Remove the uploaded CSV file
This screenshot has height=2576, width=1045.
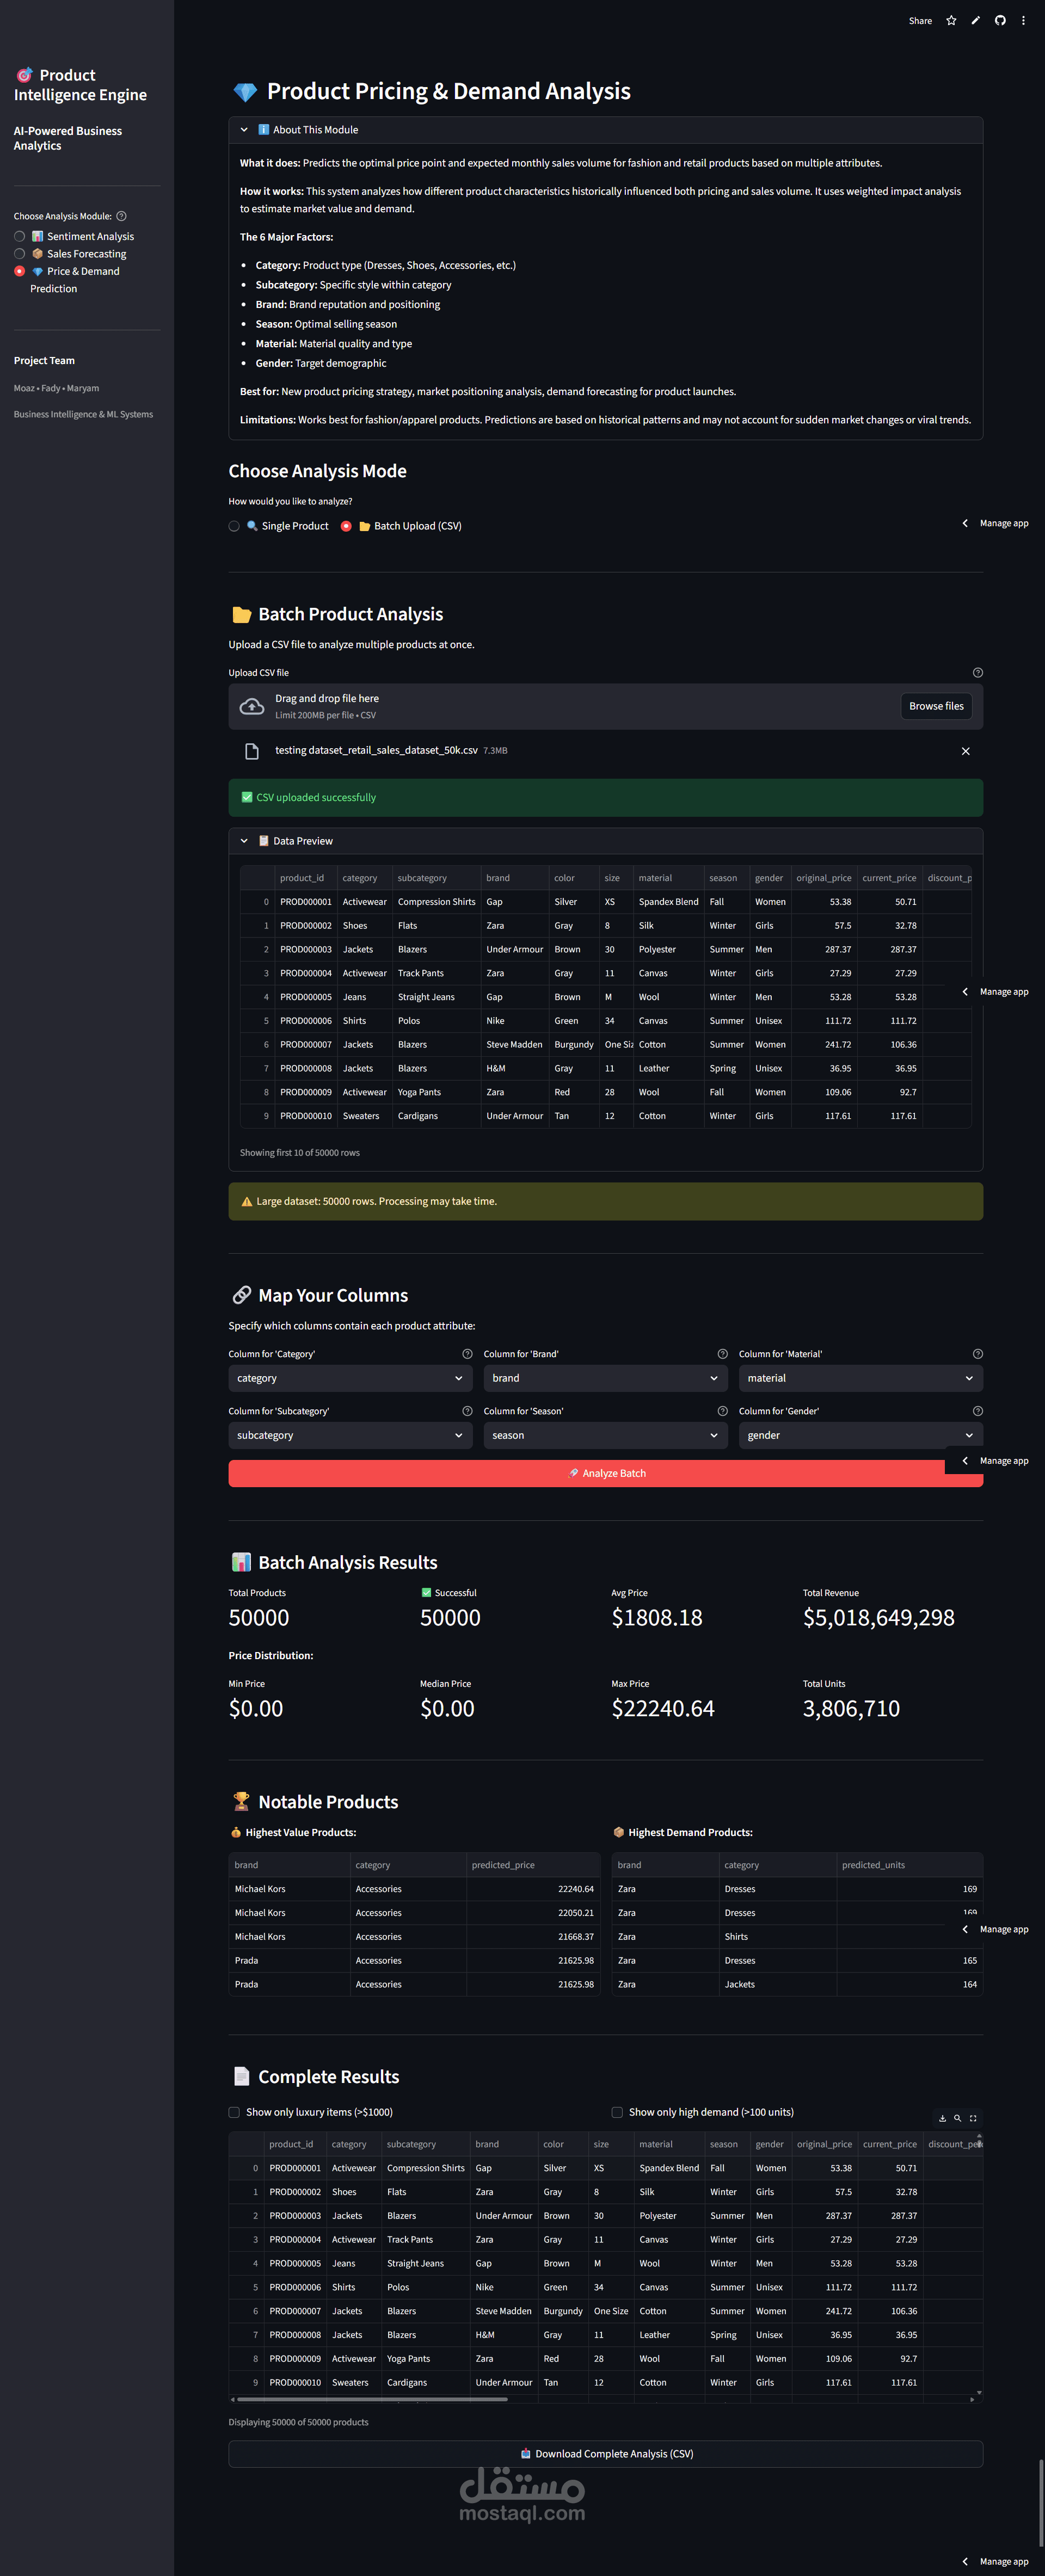tap(965, 751)
